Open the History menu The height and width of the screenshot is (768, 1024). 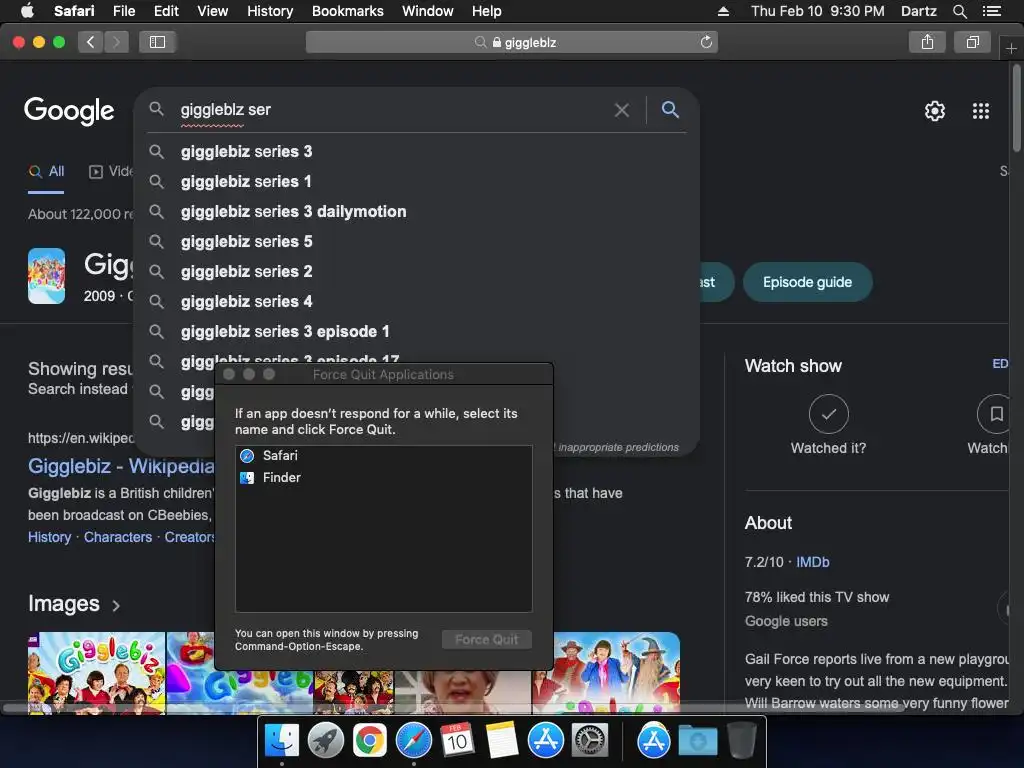[x=270, y=11]
